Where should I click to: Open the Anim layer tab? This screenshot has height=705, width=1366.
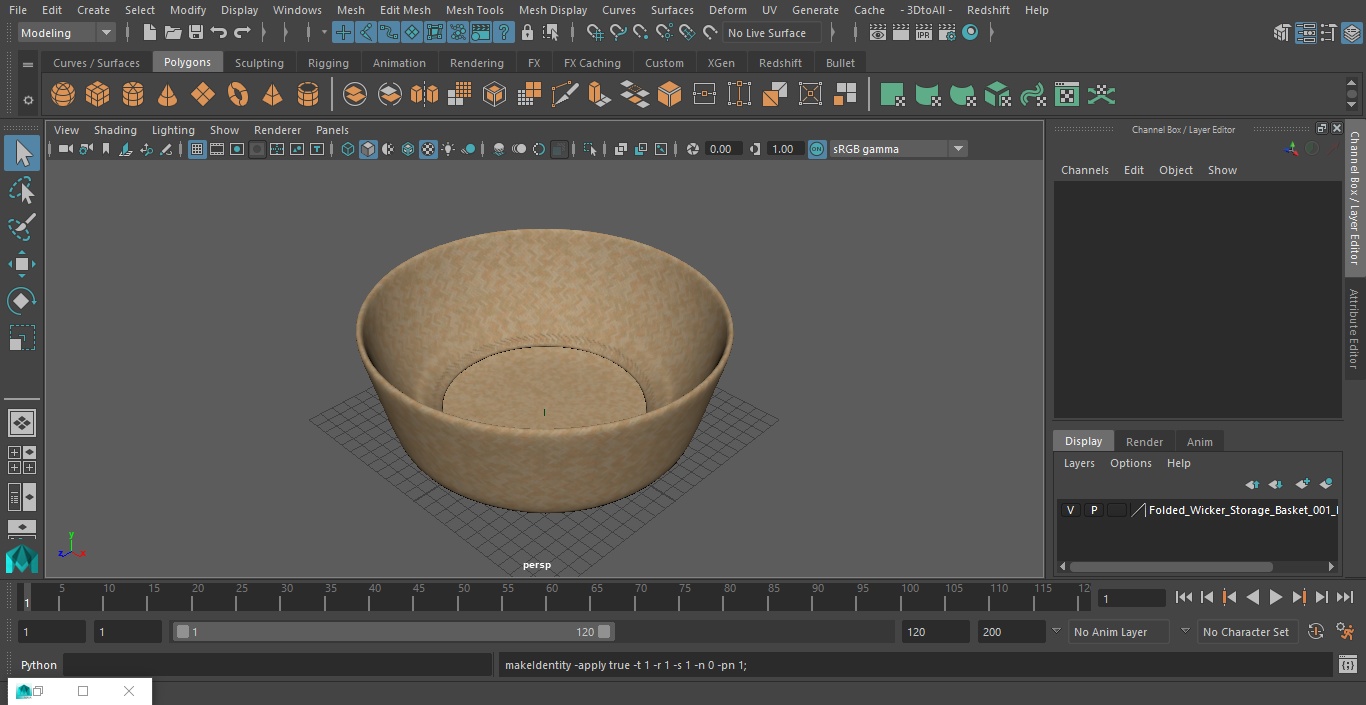click(x=1199, y=442)
